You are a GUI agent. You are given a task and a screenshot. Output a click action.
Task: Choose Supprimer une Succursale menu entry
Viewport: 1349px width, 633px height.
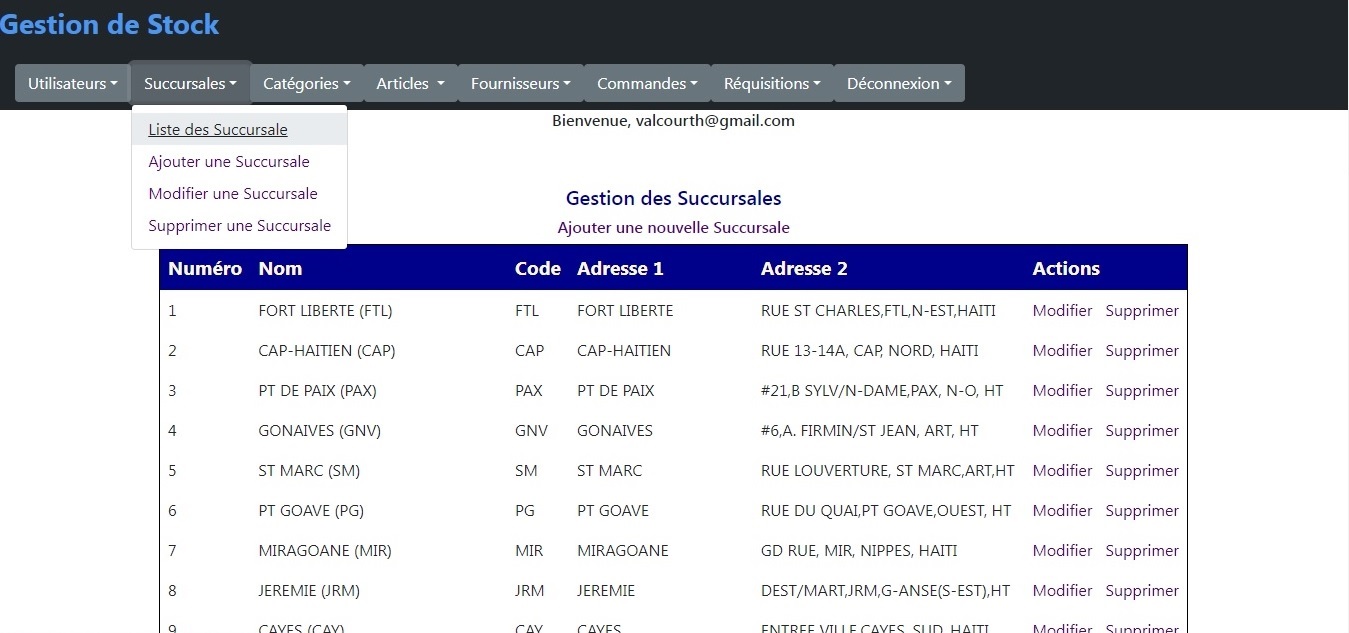(240, 226)
